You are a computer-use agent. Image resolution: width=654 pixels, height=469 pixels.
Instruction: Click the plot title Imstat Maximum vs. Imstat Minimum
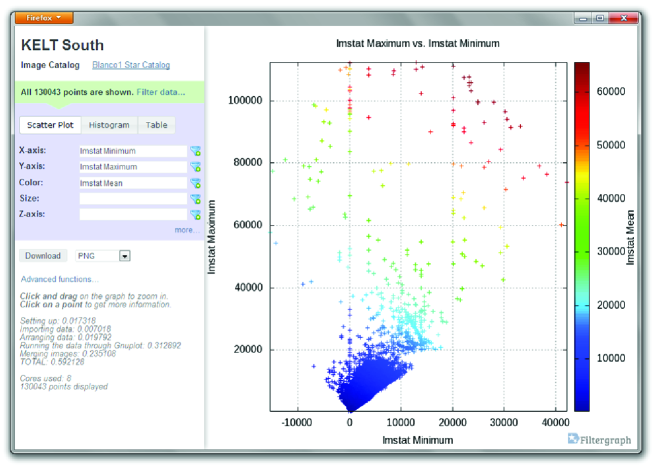(x=418, y=43)
